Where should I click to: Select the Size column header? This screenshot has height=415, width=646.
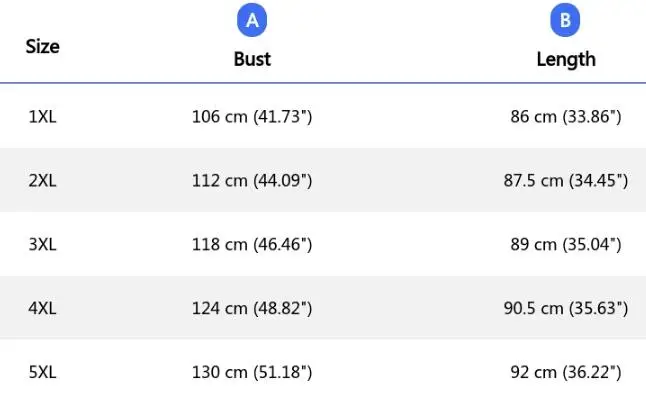pyautogui.click(x=43, y=47)
